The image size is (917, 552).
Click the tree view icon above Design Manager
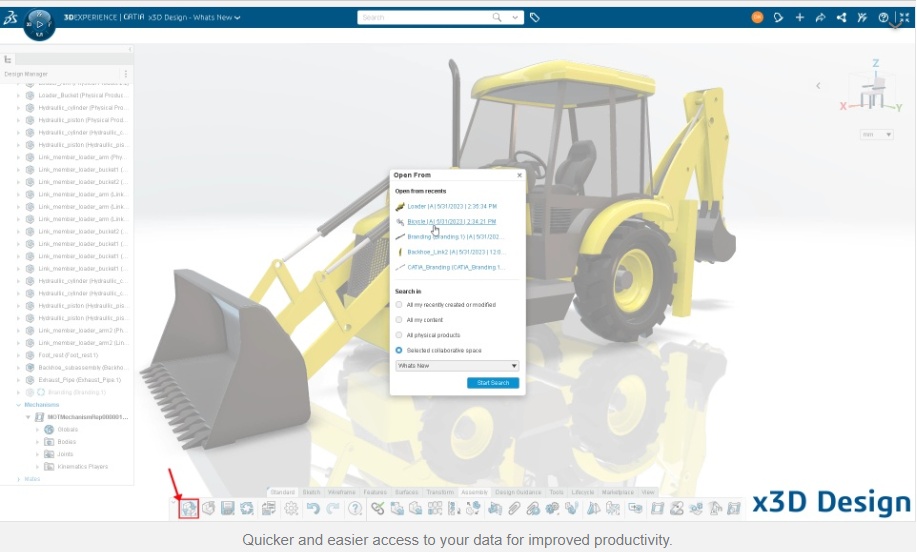[8, 60]
